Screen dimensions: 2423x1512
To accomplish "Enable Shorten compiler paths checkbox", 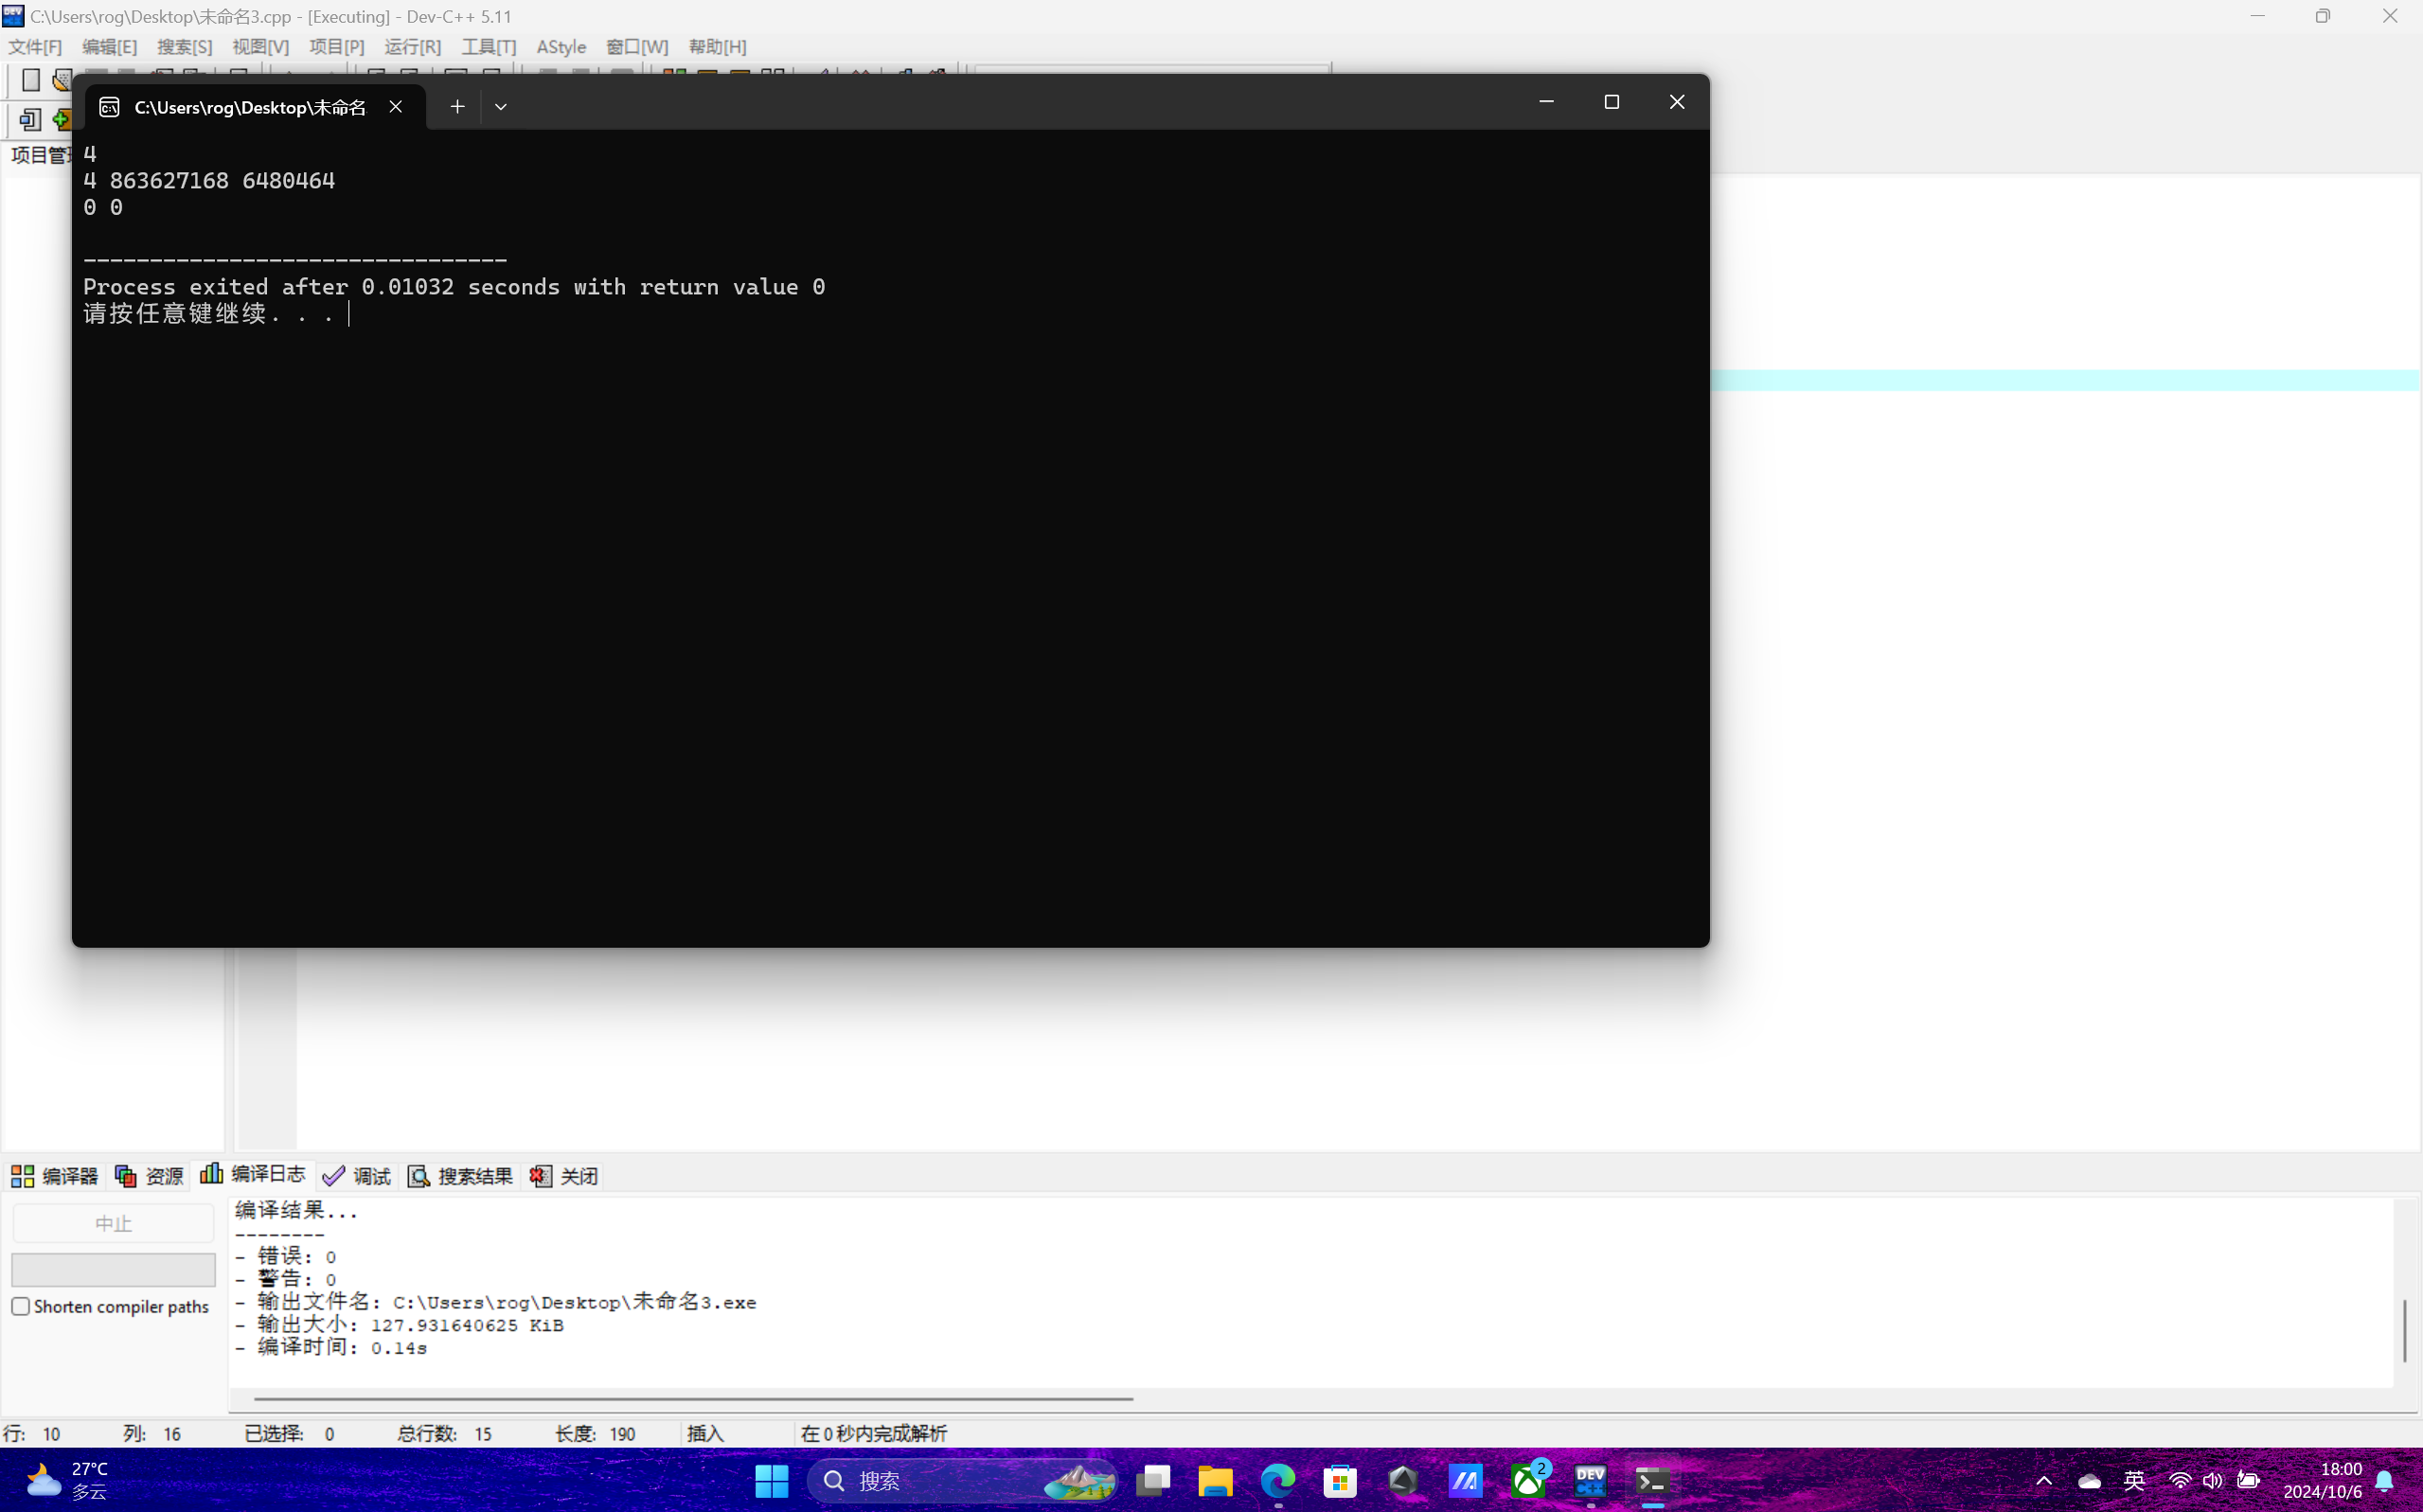I will tap(21, 1306).
